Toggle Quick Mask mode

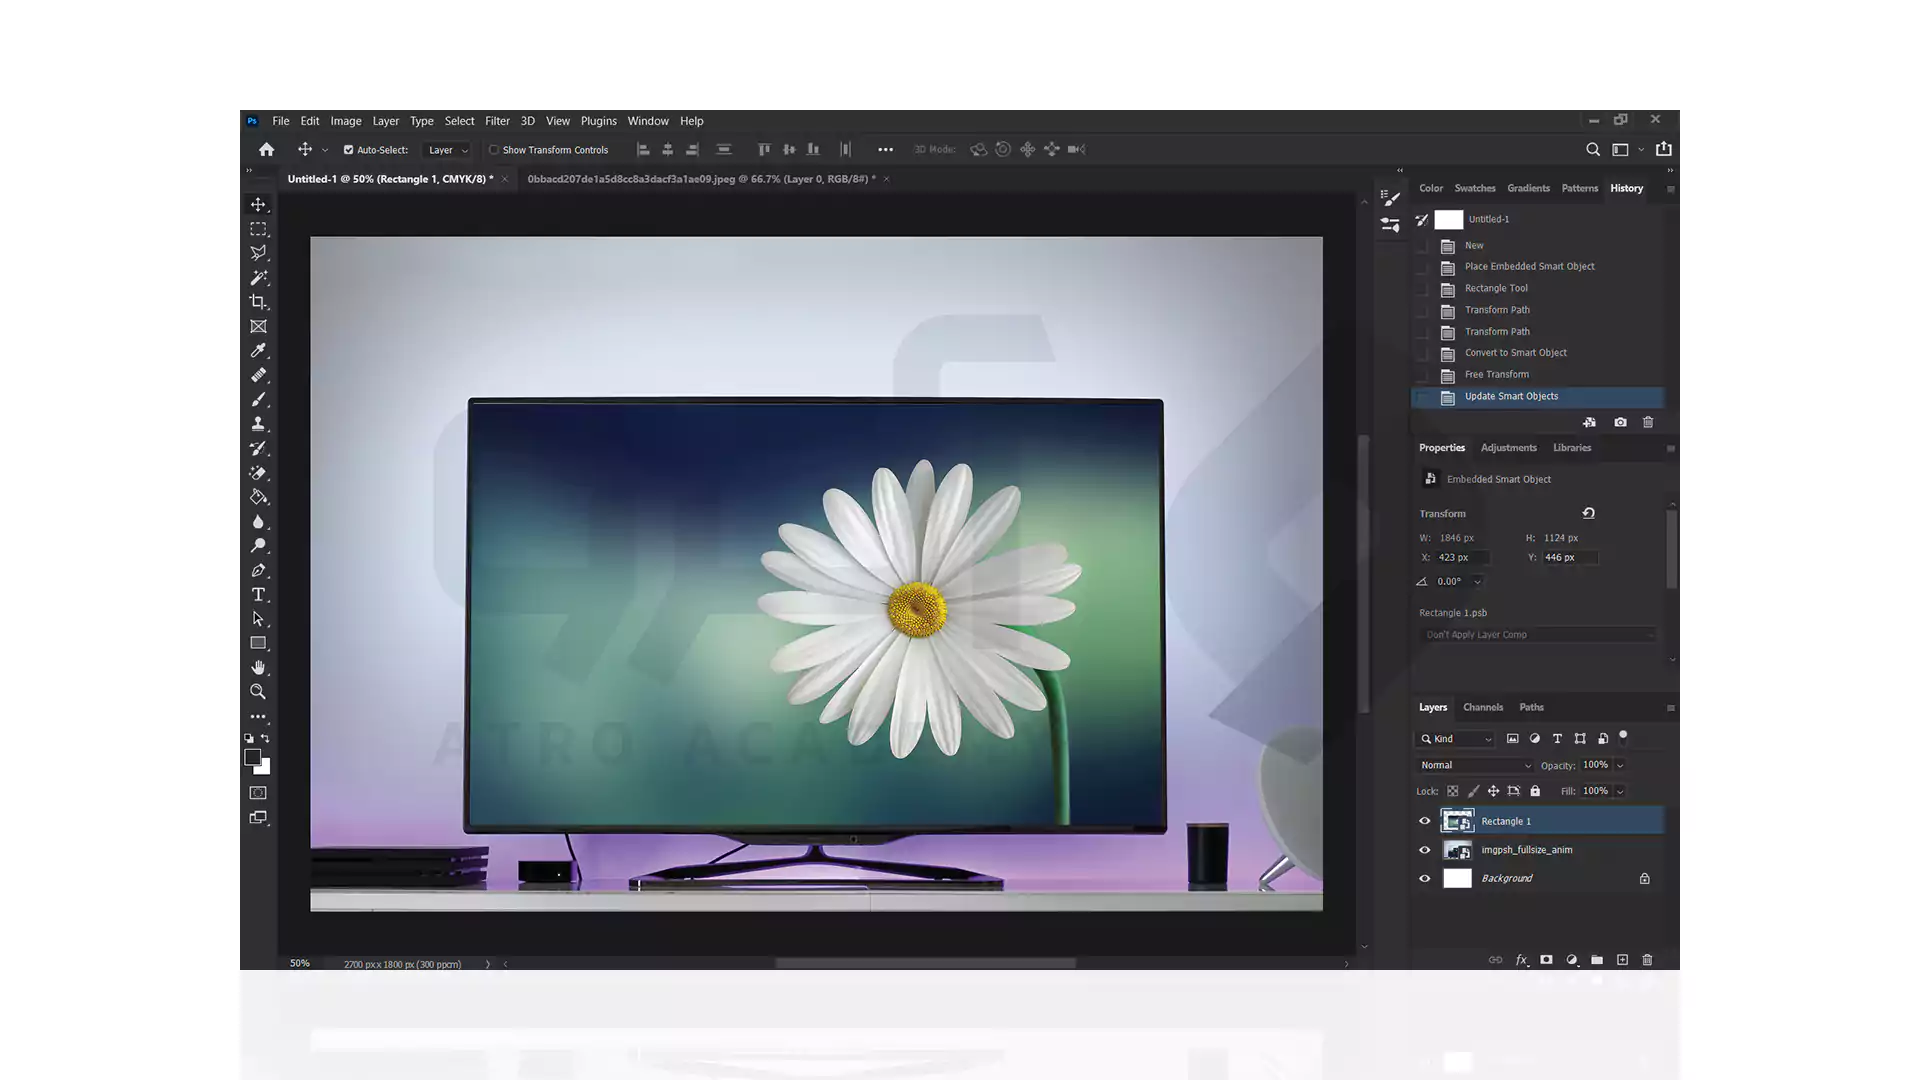[258, 793]
